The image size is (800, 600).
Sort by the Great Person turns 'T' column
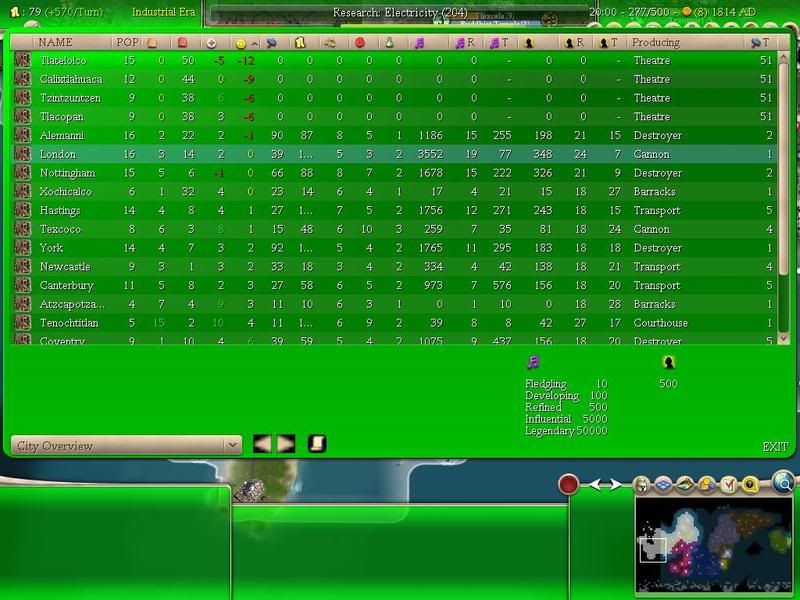pyautogui.click(x=608, y=43)
